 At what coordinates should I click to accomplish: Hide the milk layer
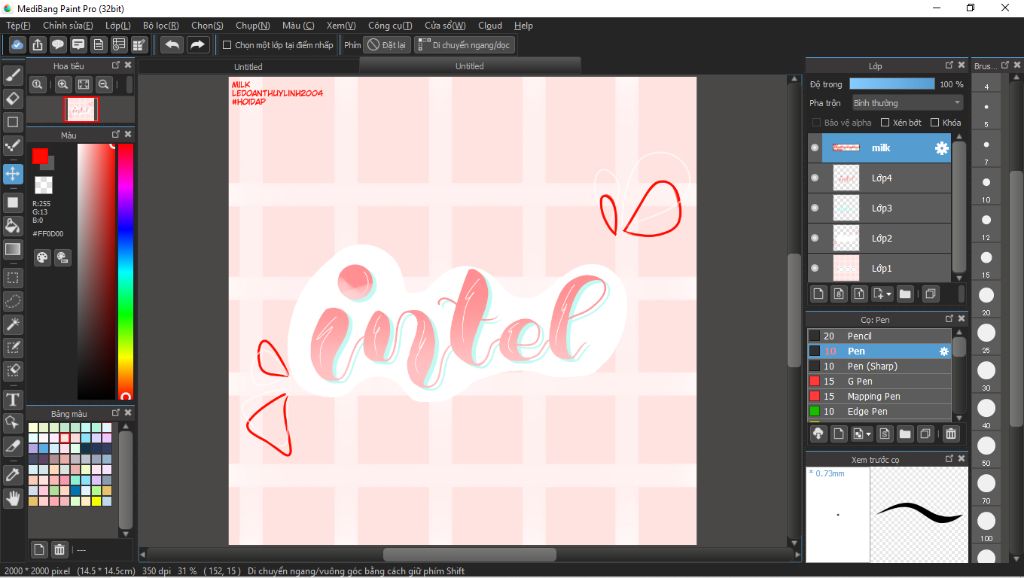[814, 148]
